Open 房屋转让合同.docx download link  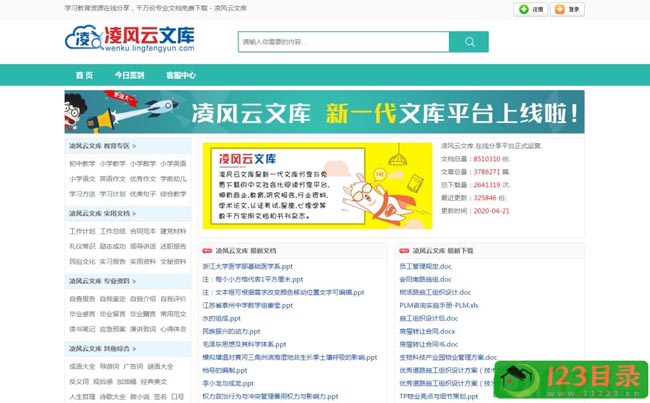click(427, 331)
